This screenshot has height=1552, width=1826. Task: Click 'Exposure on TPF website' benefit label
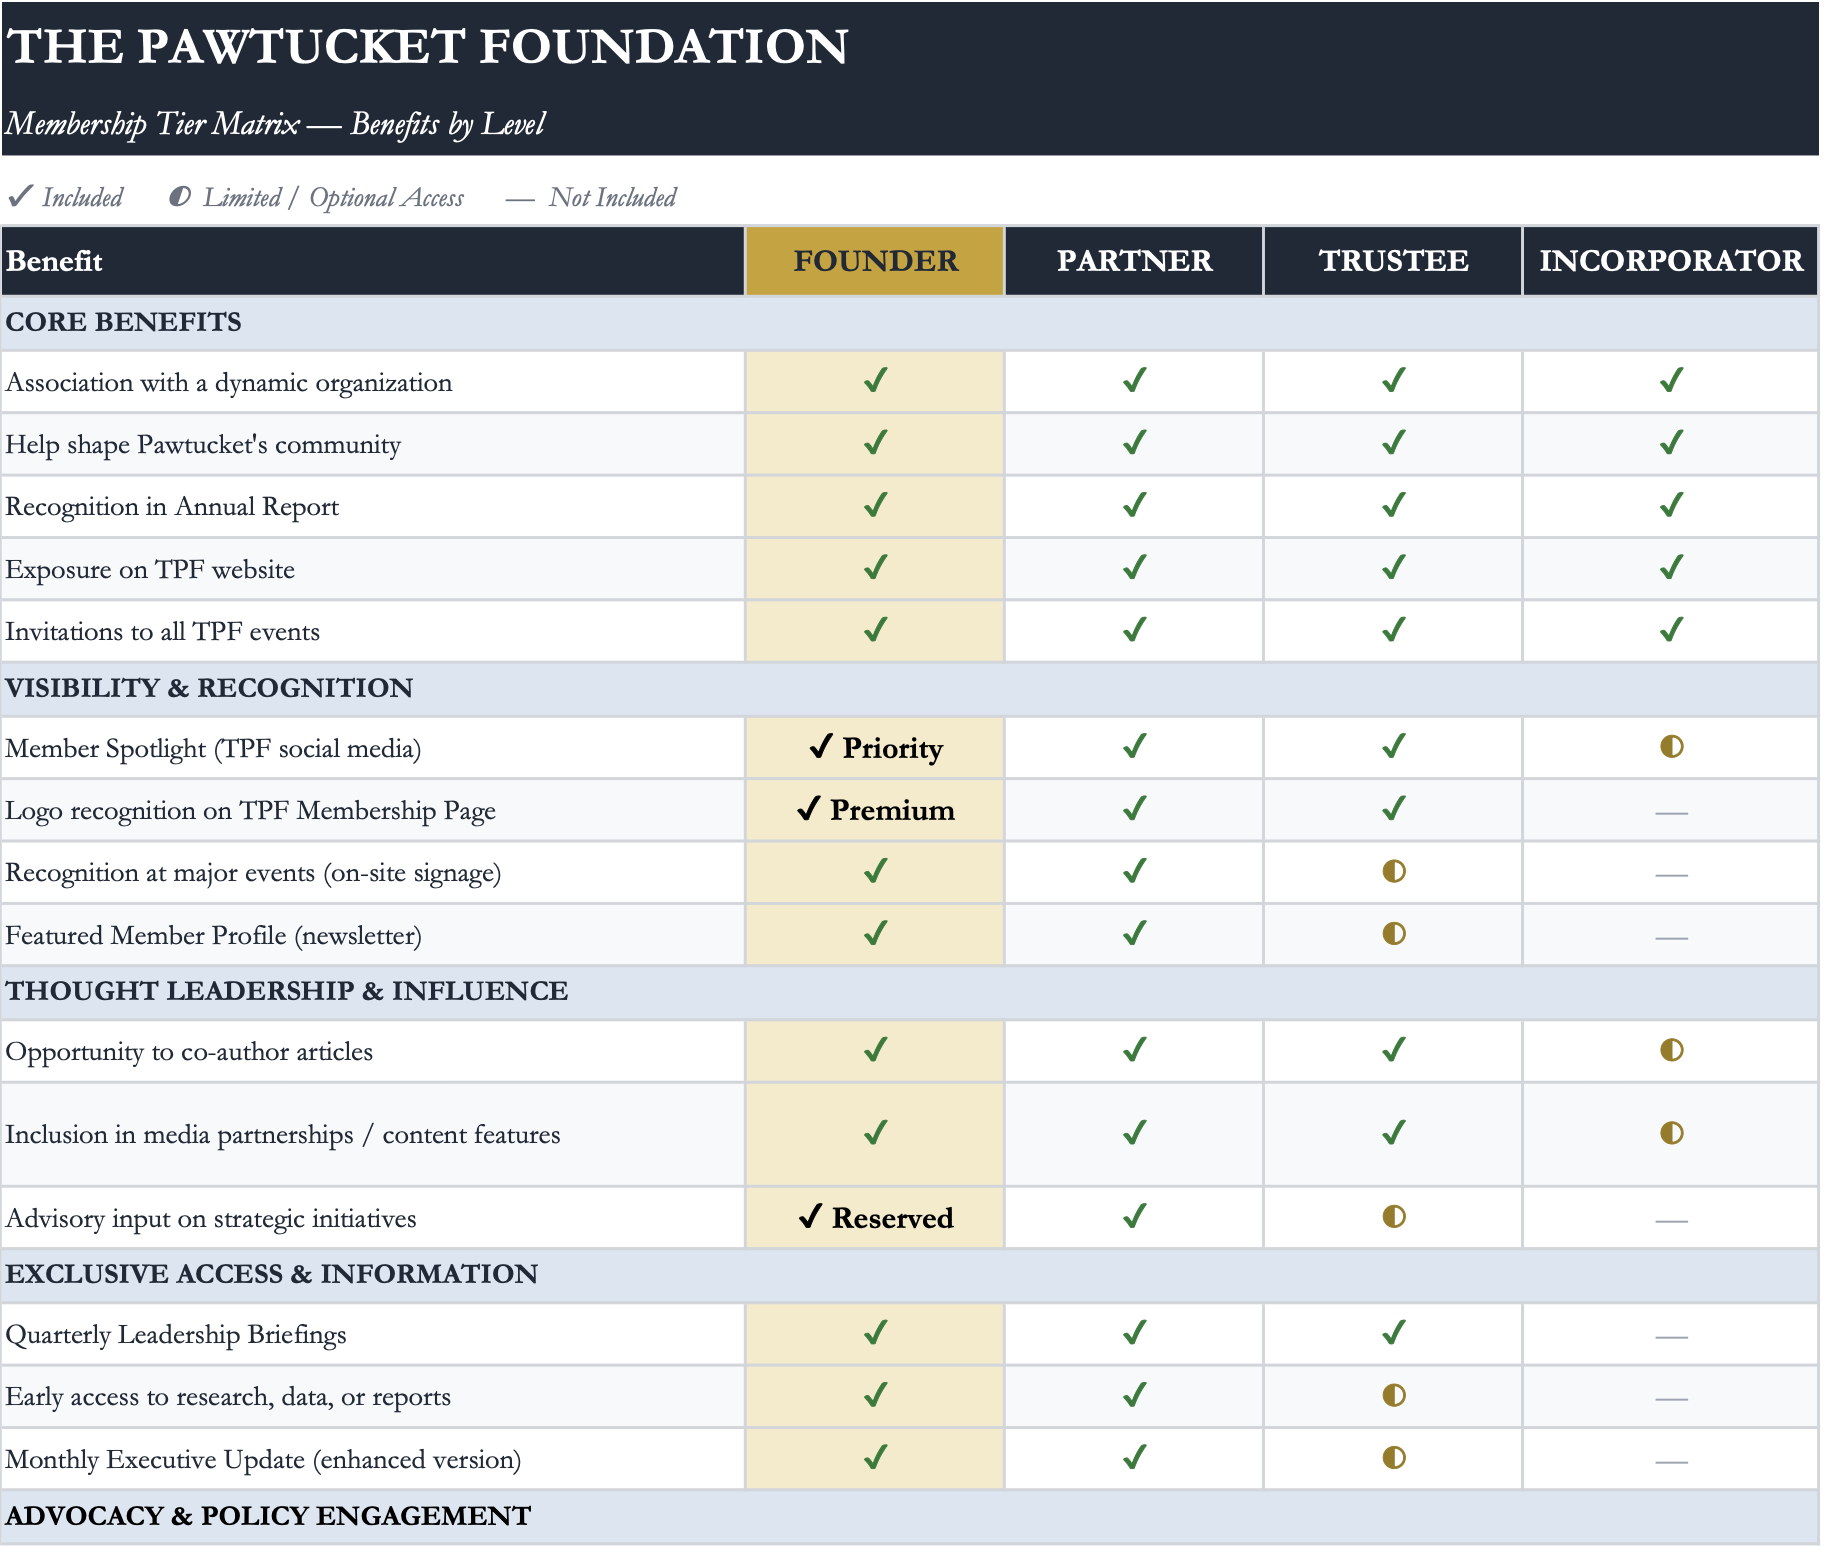click(150, 570)
